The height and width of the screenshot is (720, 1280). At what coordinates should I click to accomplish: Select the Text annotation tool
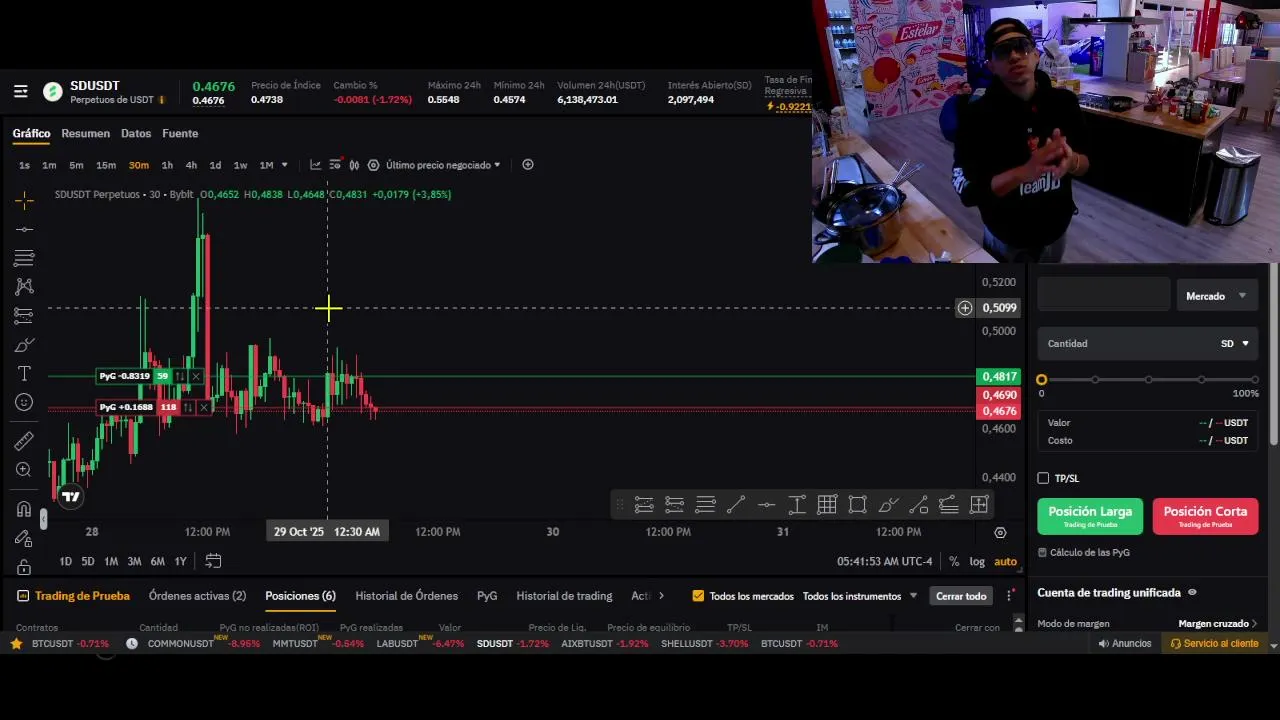[x=24, y=373]
